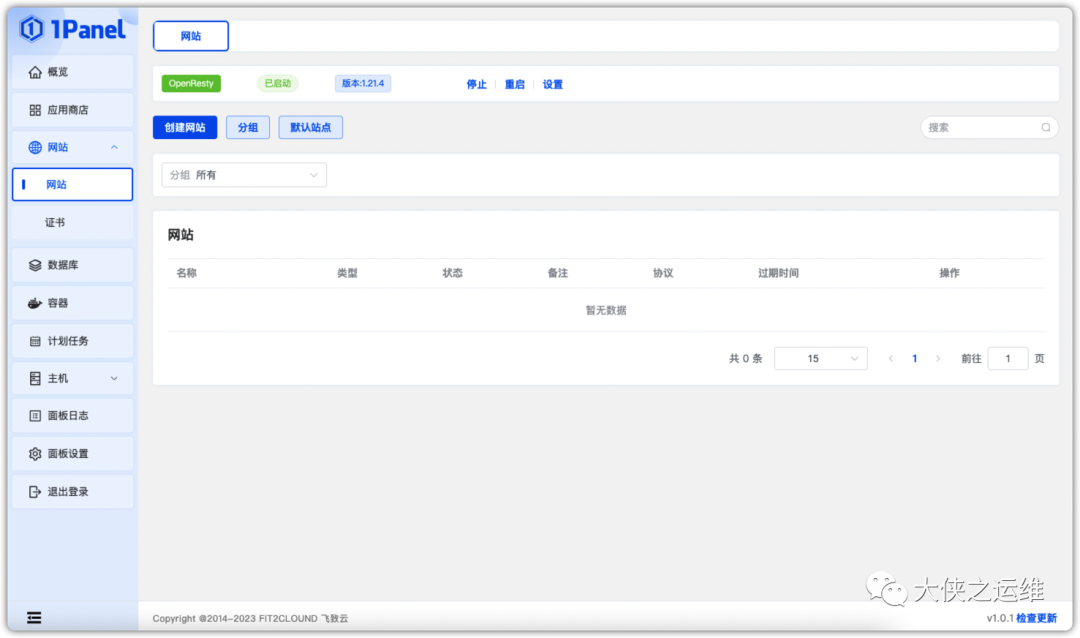
Task: Expand the 主机 sidebar menu chevron
Action: tap(114, 378)
